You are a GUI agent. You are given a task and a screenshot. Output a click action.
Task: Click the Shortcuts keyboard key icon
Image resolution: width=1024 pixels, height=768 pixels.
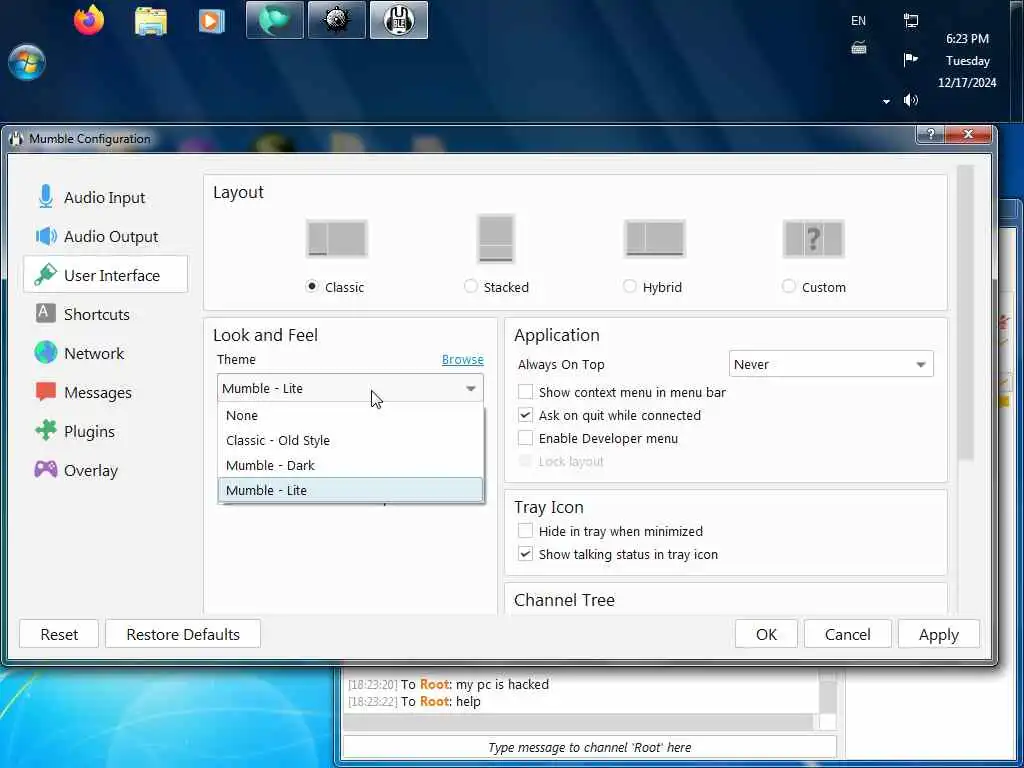pyautogui.click(x=44, y=313)
